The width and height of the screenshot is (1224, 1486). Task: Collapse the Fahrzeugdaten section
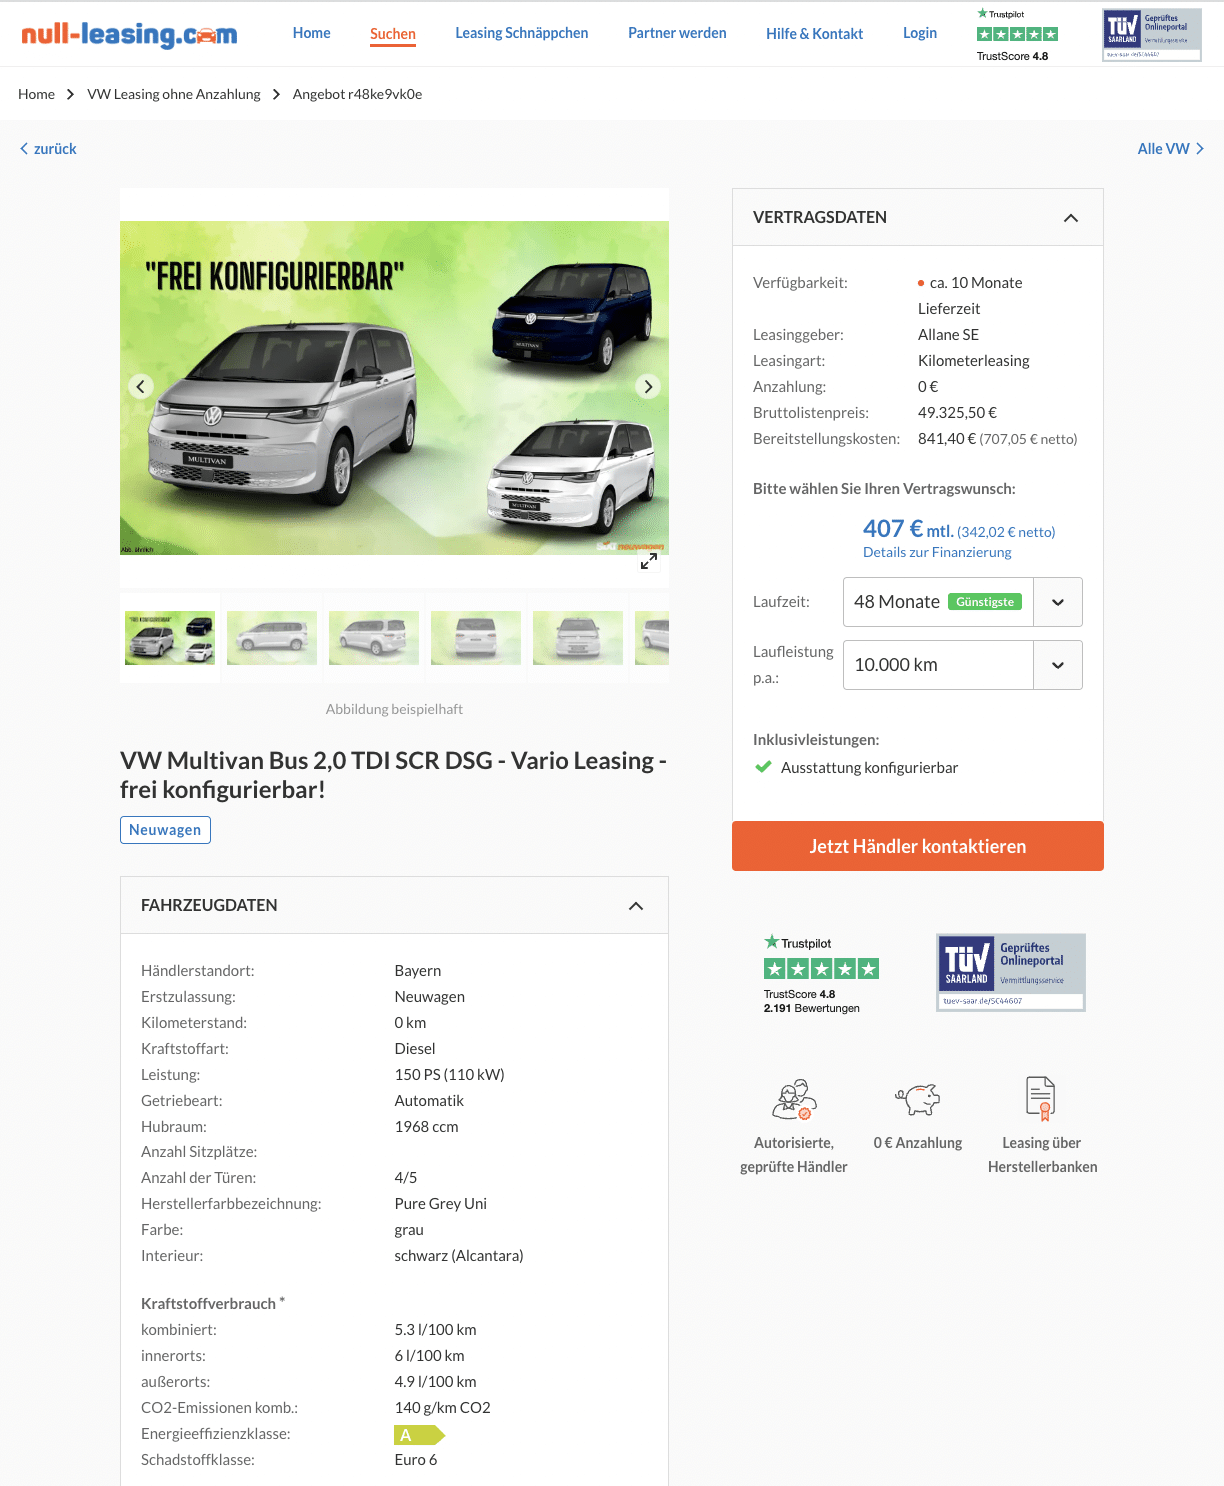pos(636,906)
